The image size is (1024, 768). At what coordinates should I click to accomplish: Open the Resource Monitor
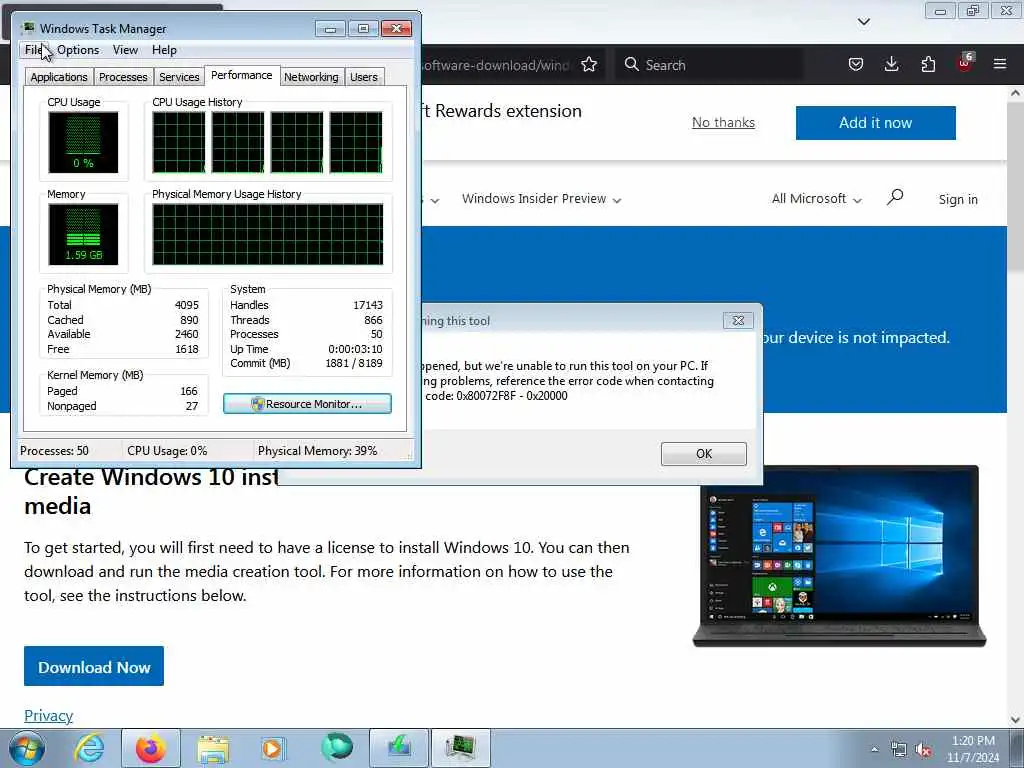click(x=307, y=404)
